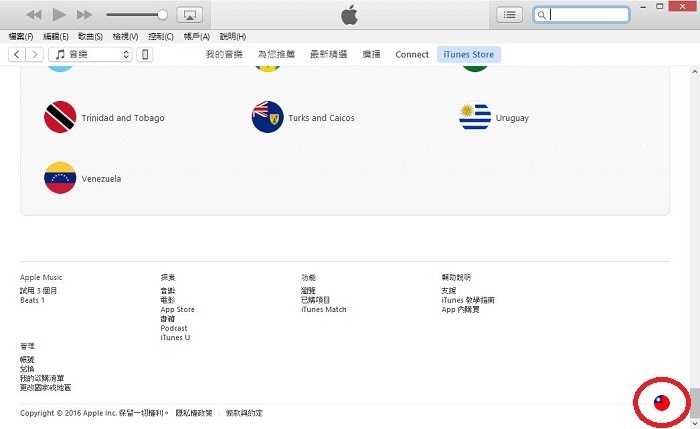This screenshot has width=700, height=429.
Task: Open the 支援 footer link
Action: (449, 291)
